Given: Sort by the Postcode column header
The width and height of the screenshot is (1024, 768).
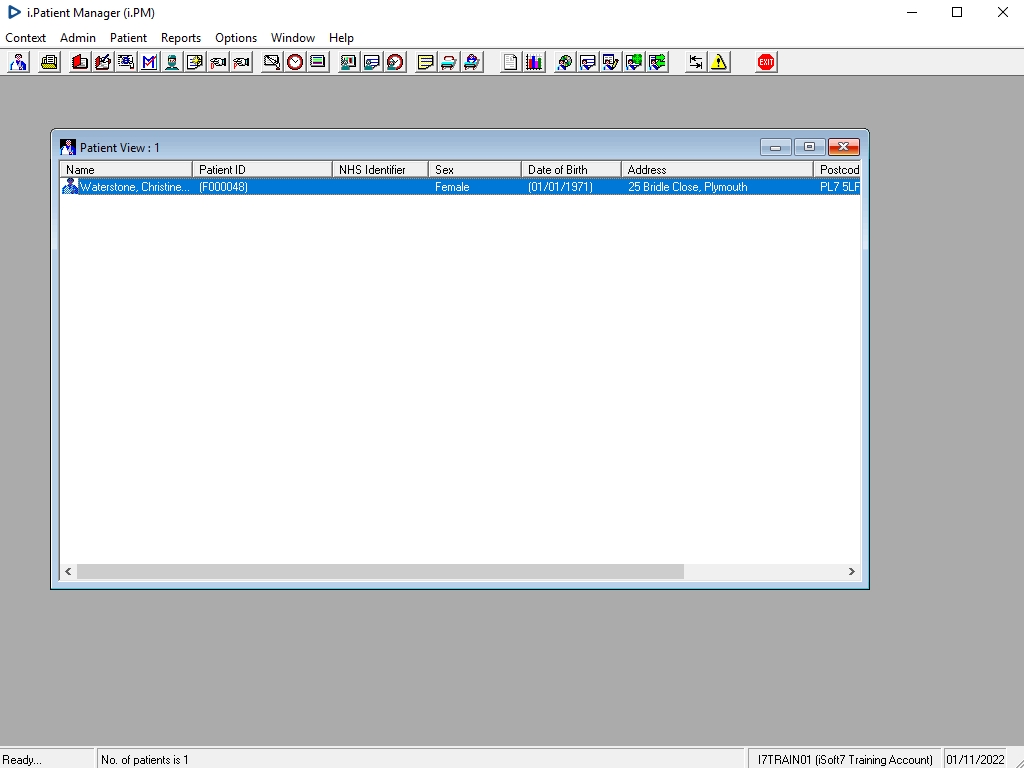Looking at the screenshot, I should 837,170.
